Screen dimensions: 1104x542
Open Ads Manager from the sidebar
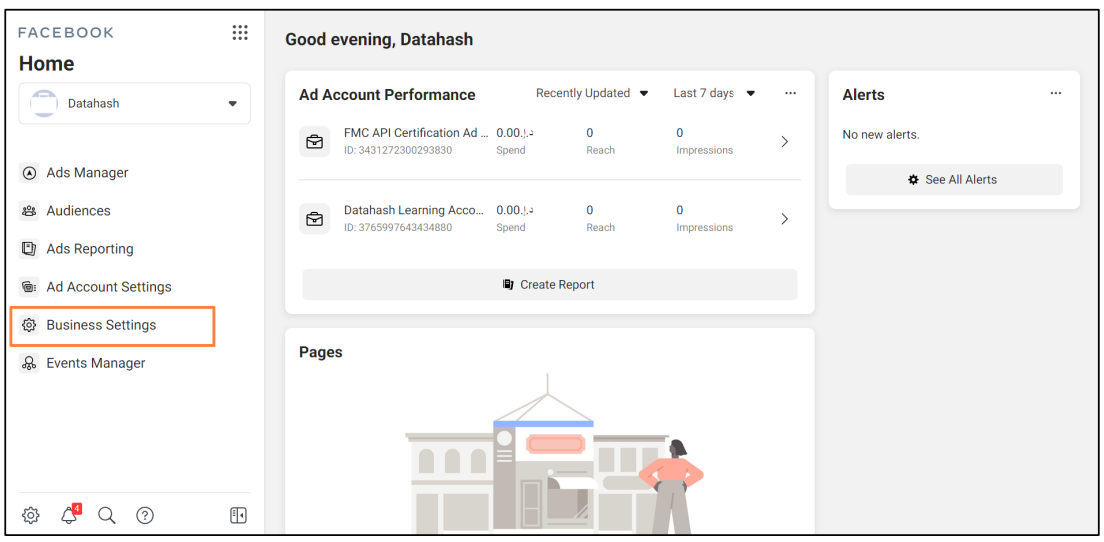point(87,173)
